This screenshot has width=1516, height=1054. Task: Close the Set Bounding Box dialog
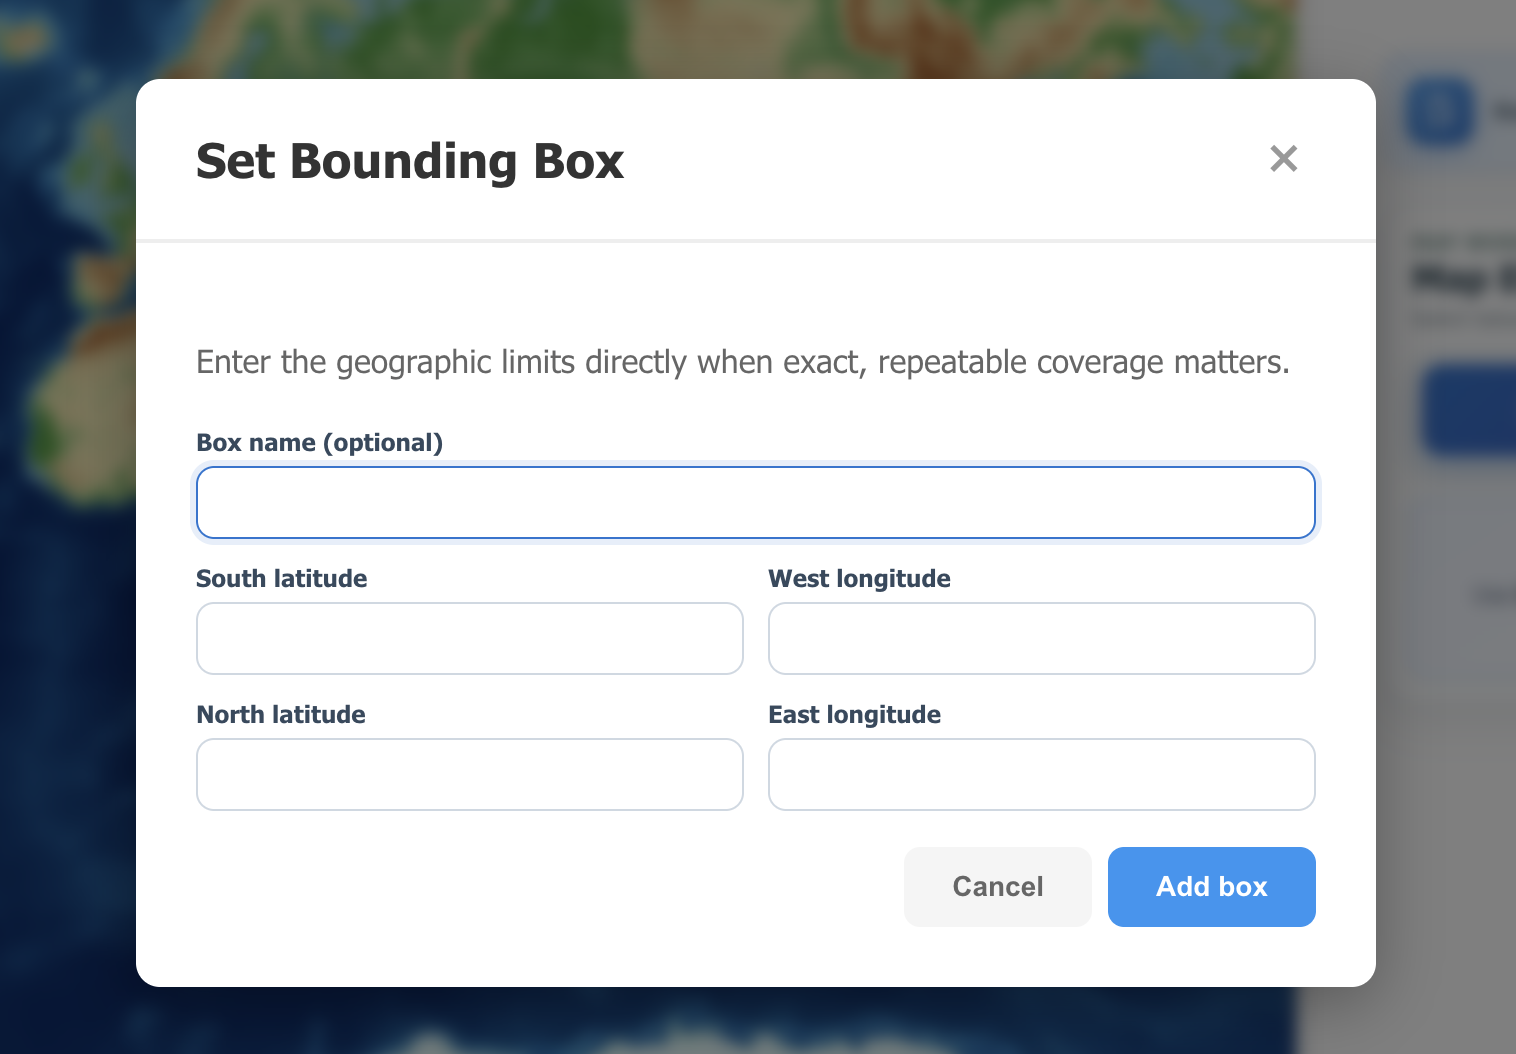[x=1283, y=159]
